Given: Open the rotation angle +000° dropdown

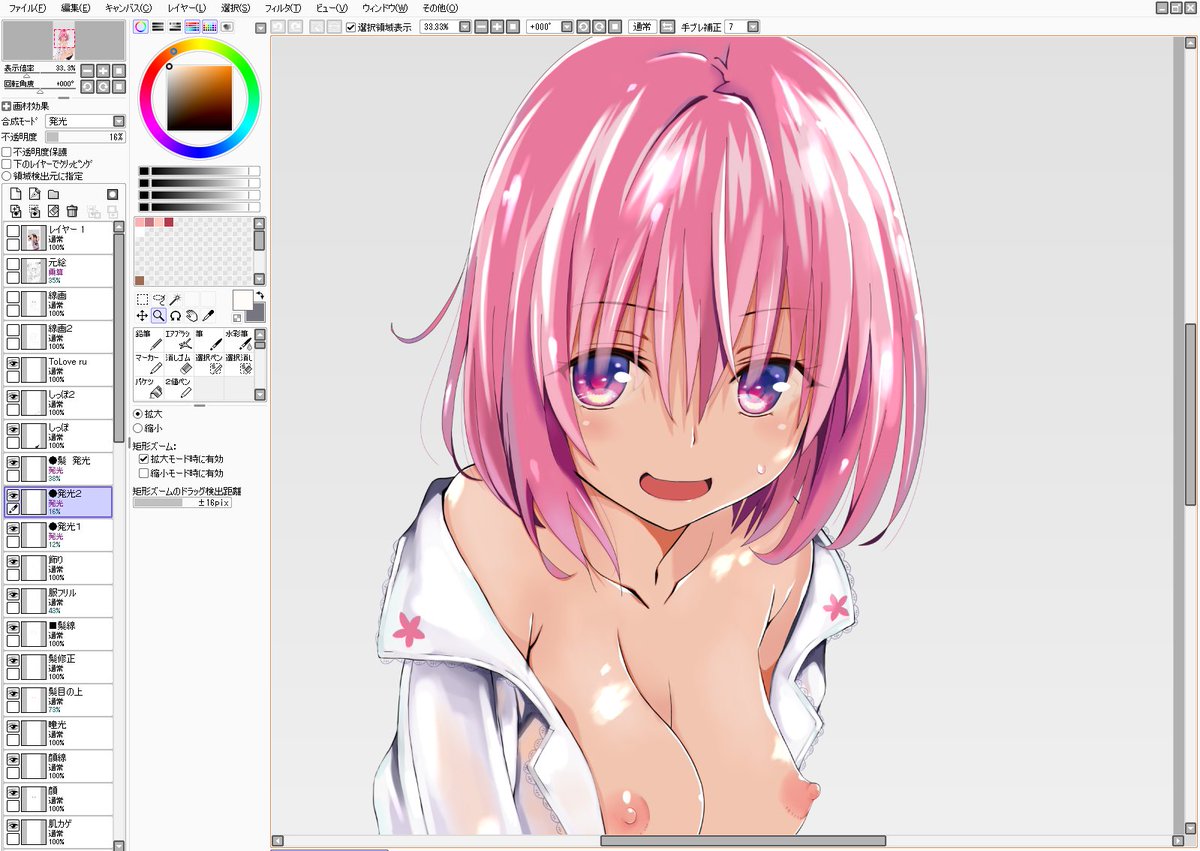Looking at the screenshot, I should [x=567, y=27].
